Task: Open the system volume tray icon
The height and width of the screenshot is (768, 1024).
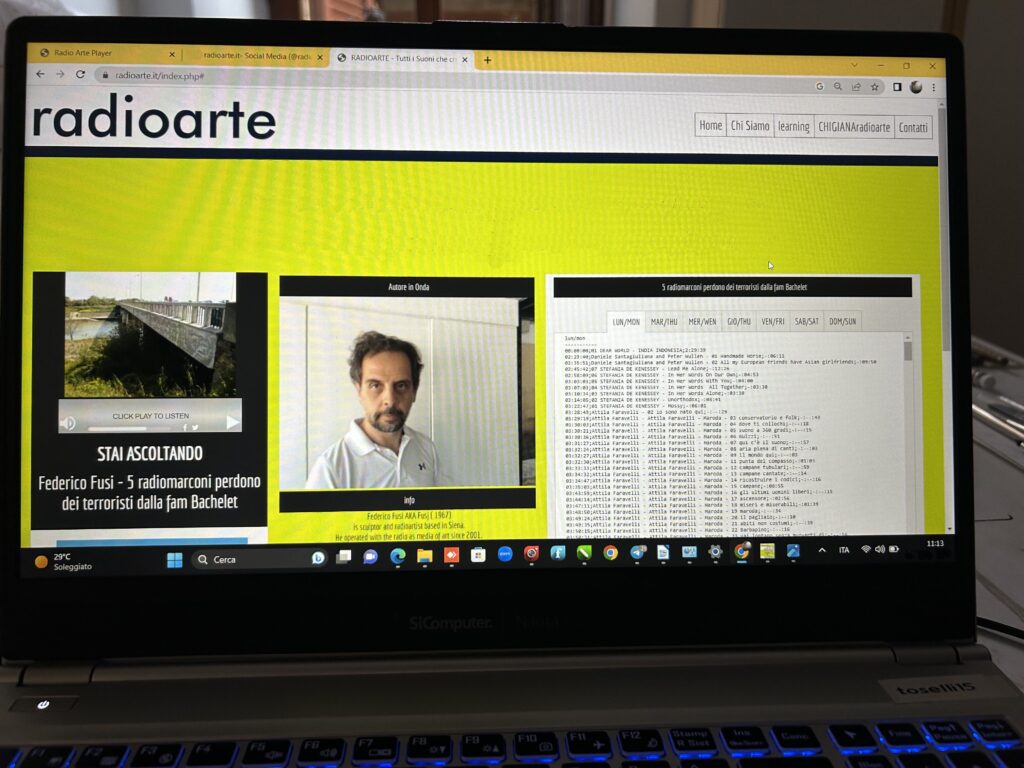Action: [880, 549]
